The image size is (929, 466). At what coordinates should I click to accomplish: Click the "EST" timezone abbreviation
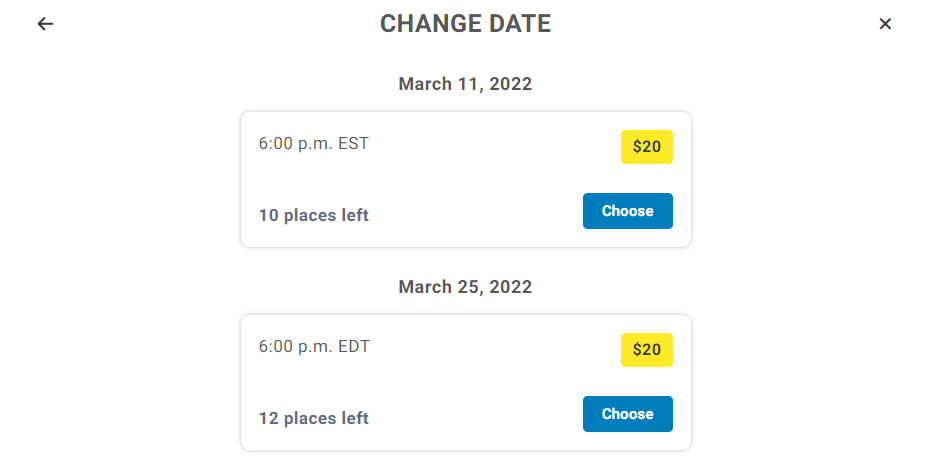[x=353, y=143]
